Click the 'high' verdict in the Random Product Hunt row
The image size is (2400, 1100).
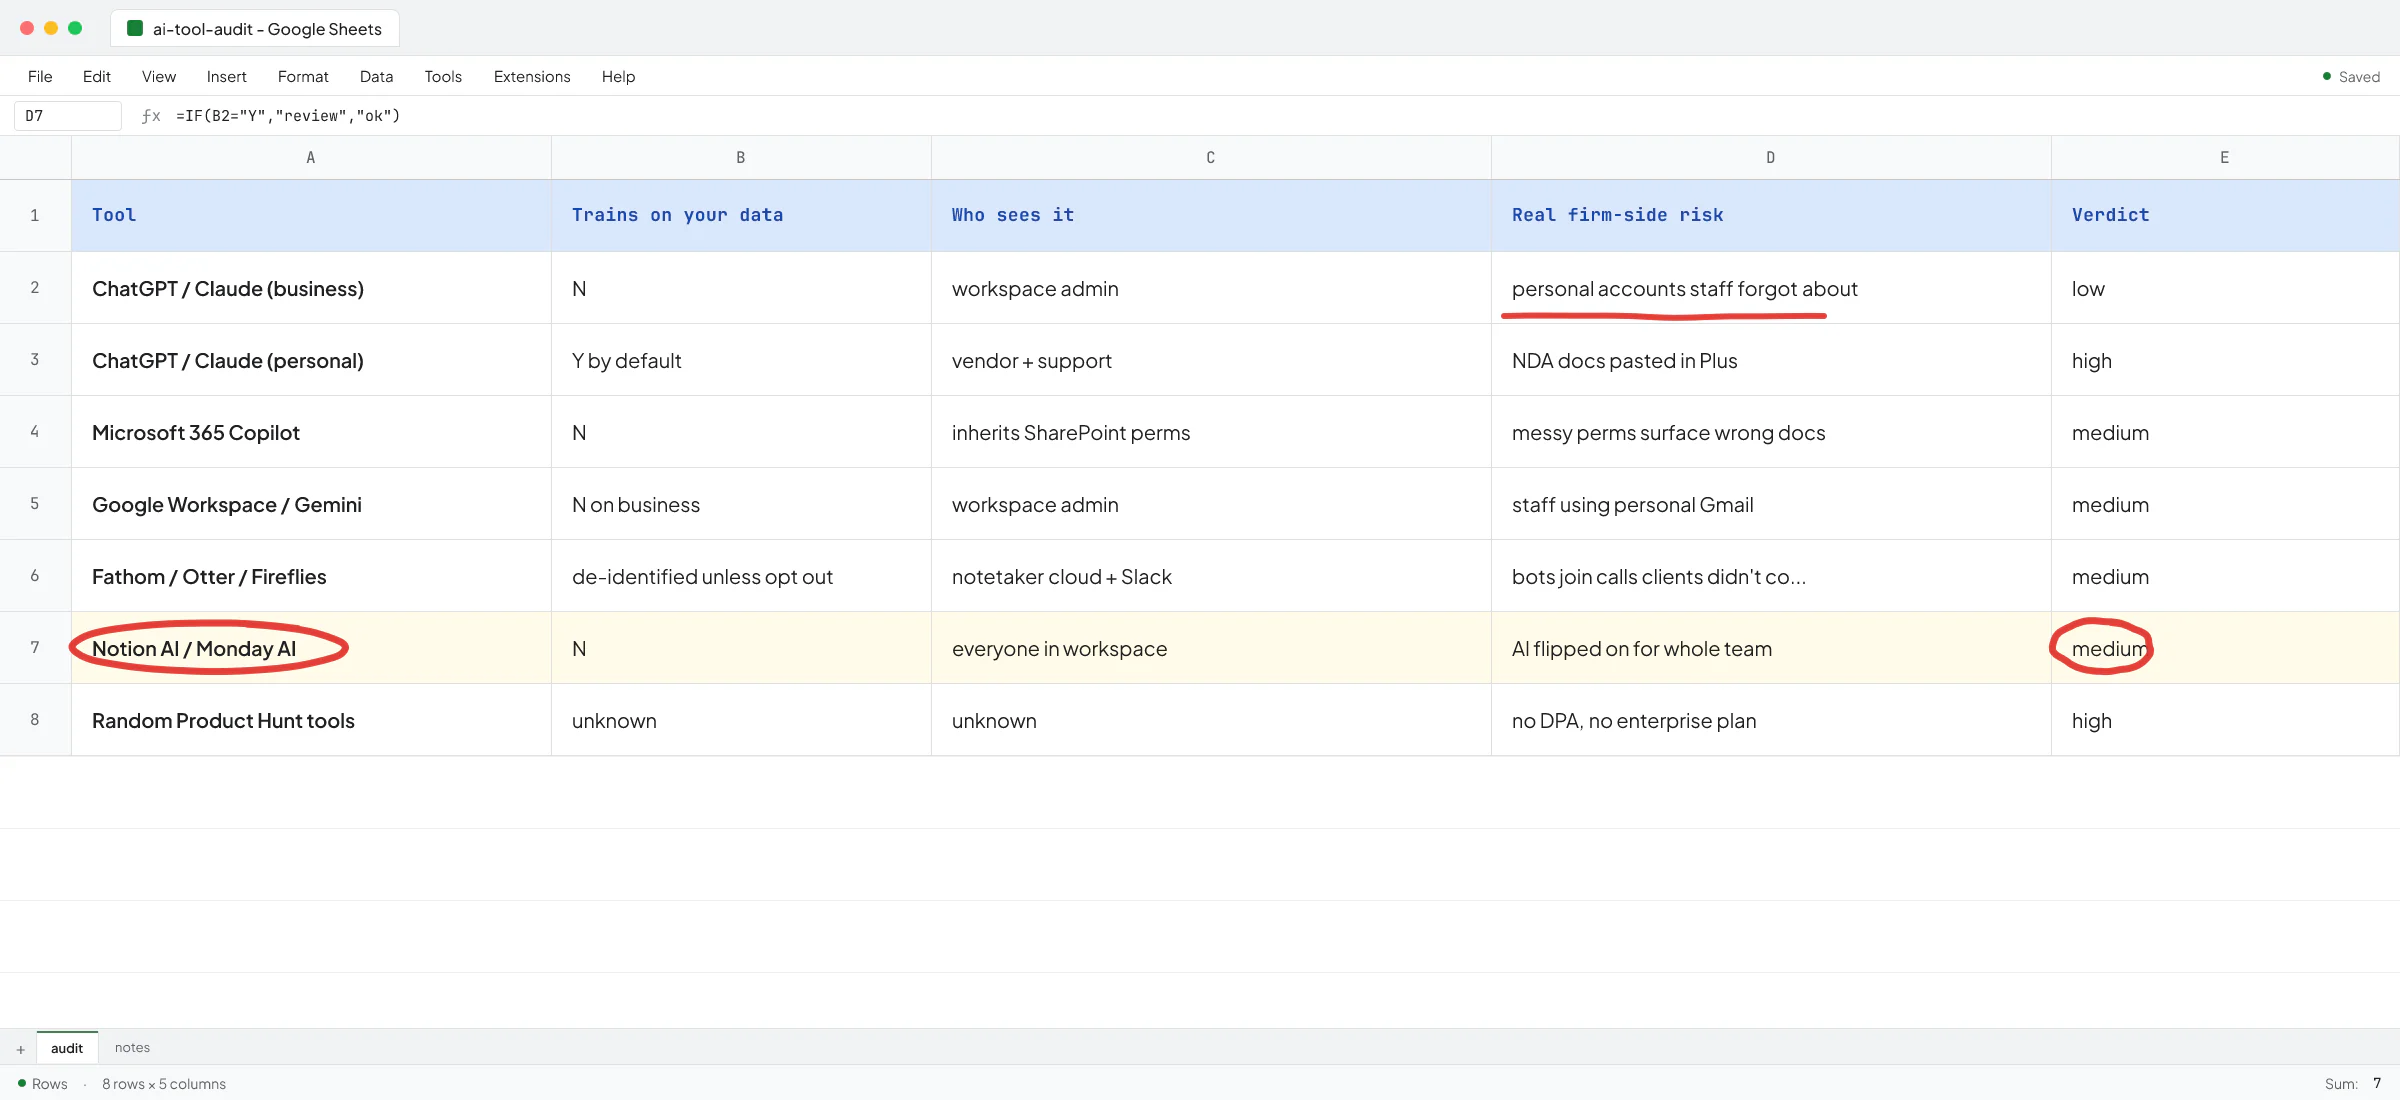2225,720
